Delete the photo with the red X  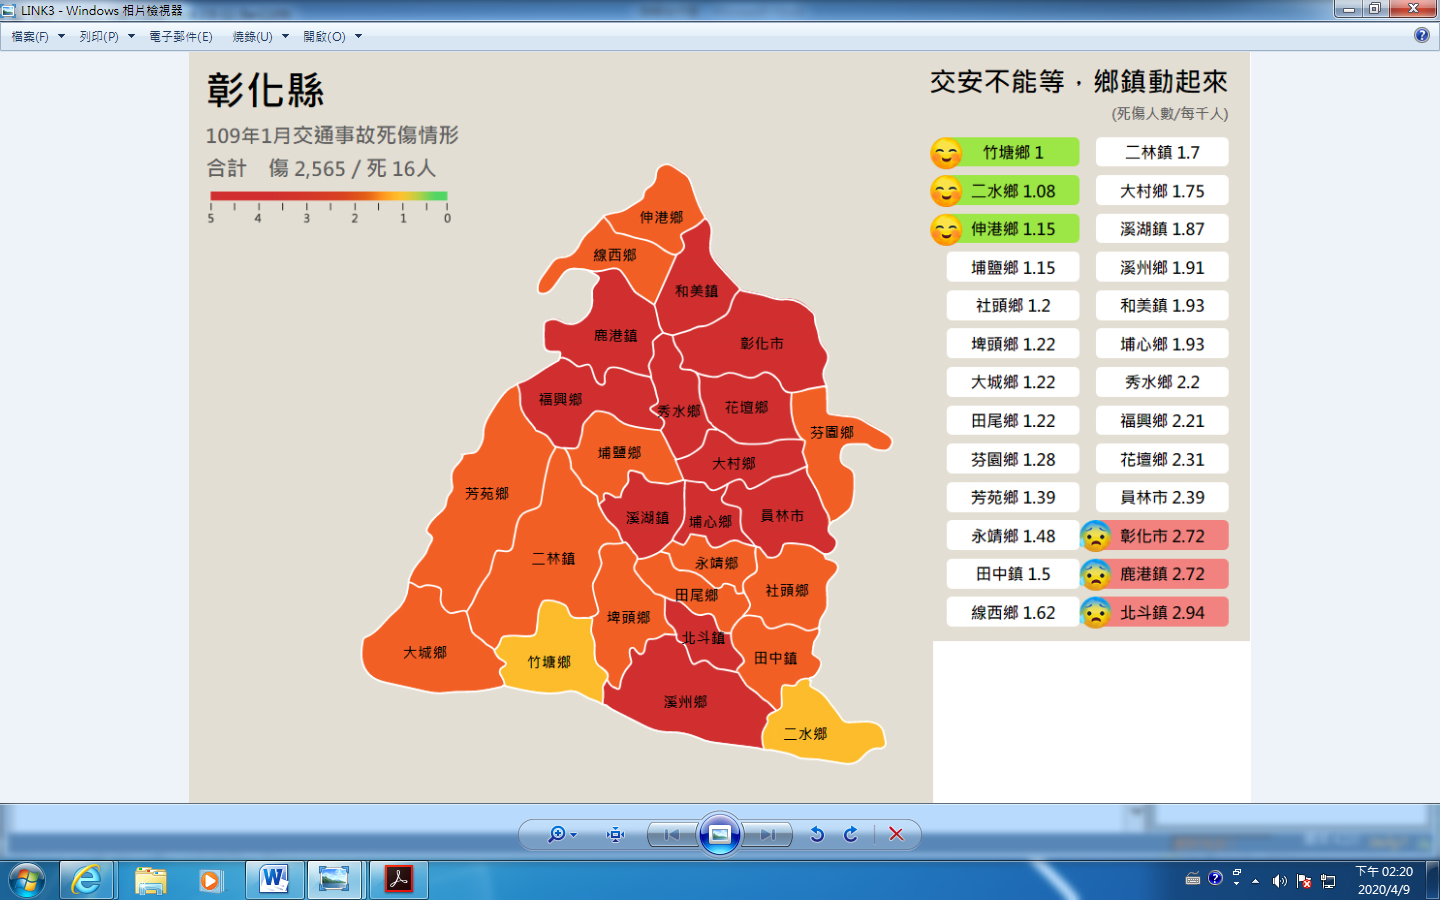(896, 834)
